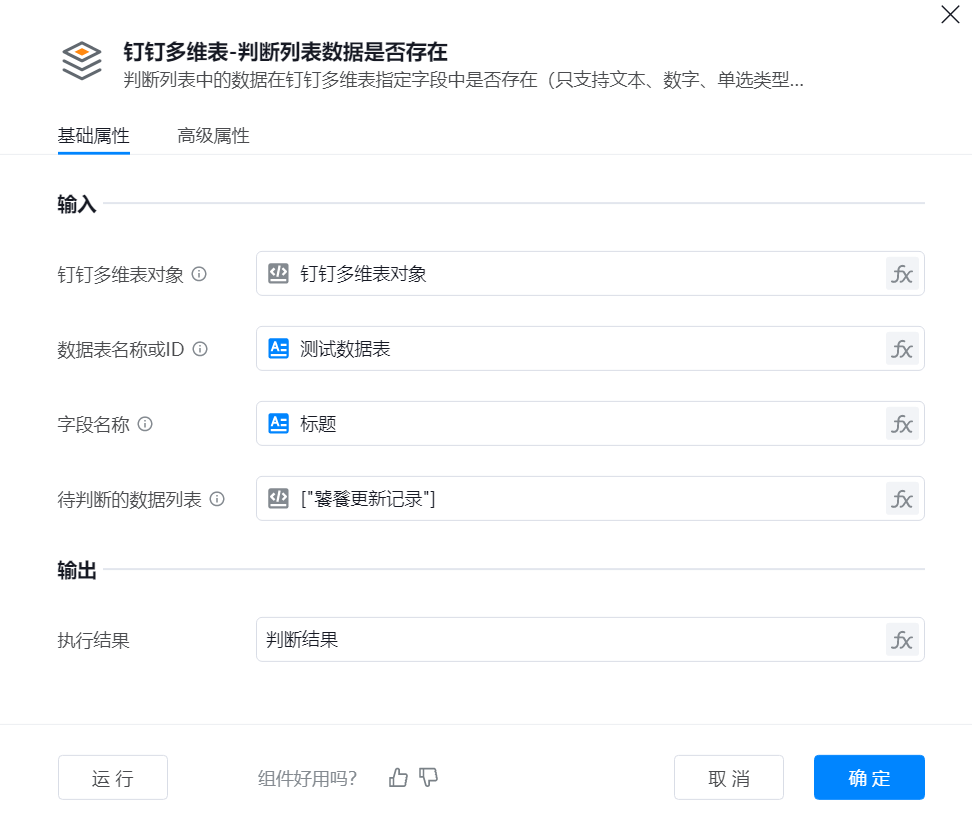The image size is (972, 819).
Task: Select the 基础属性 tab
Action: pyautogui.click(x=94, y=136)
